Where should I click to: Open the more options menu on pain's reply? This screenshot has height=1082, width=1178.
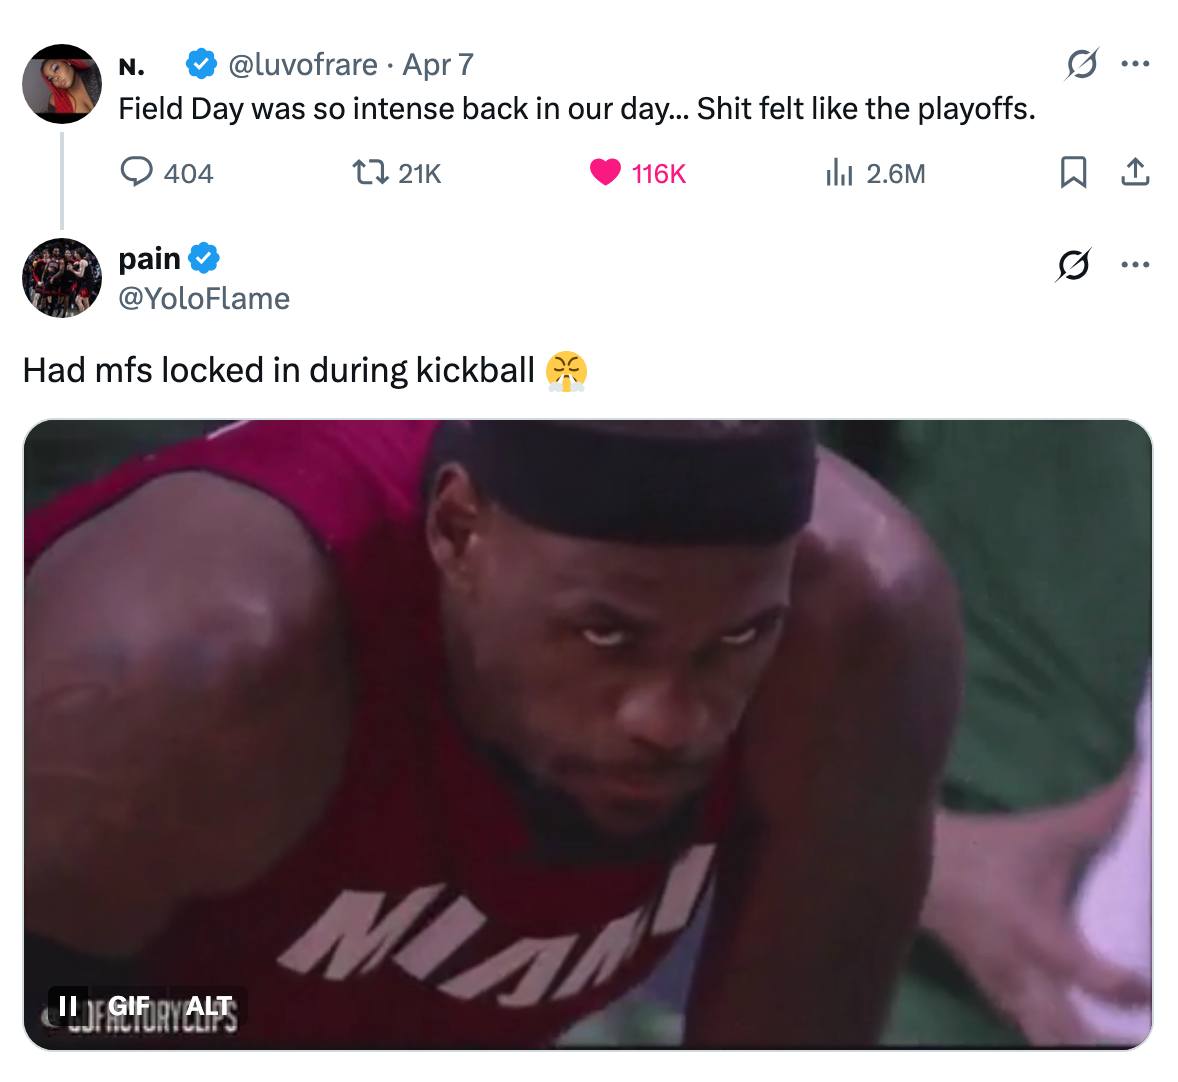coord(1135,263)
